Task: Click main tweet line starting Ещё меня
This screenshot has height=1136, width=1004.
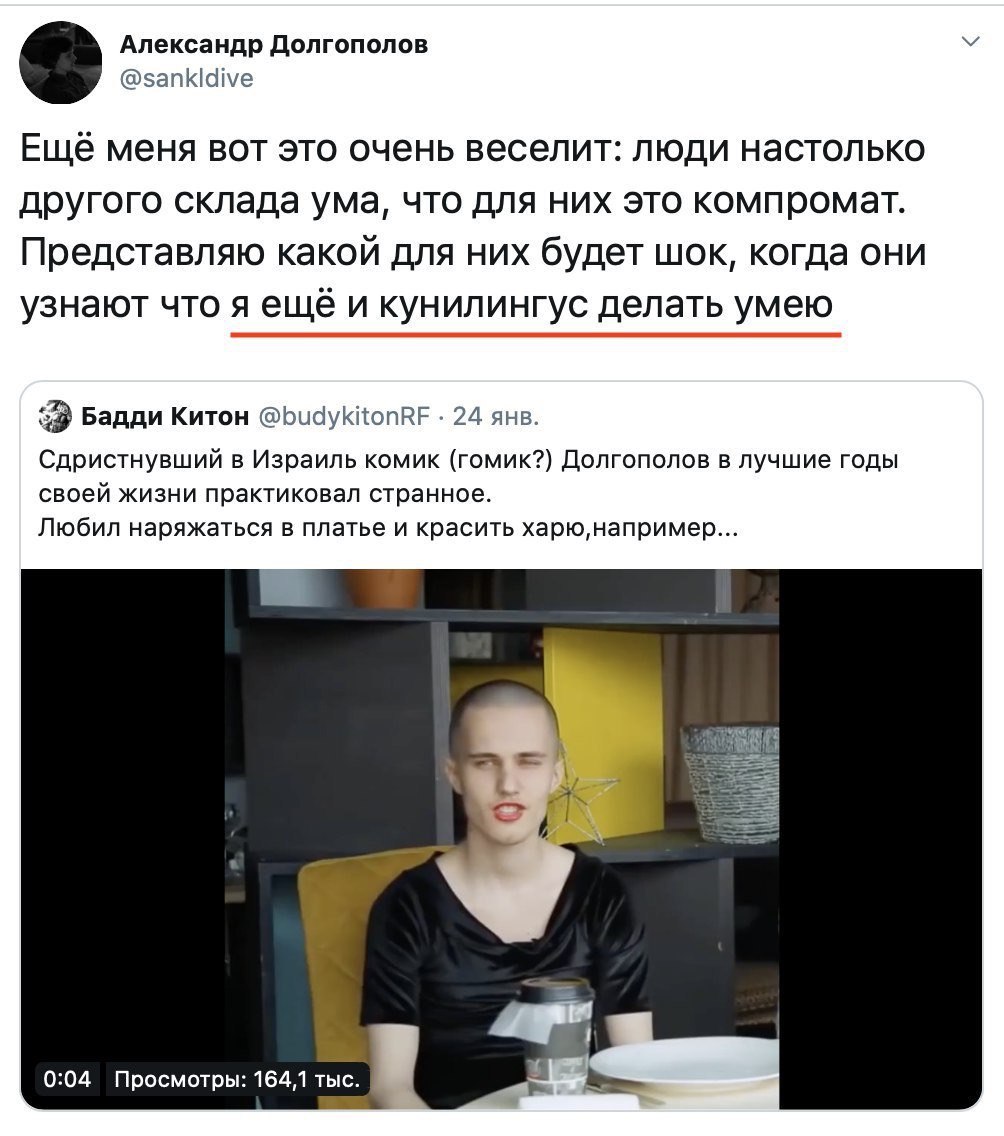Action: point(472,148)
